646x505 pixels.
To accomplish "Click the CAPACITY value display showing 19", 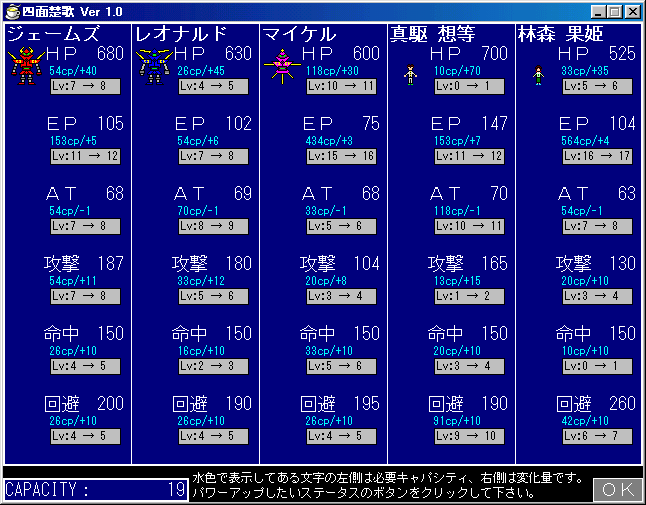I will pyautogui.click(x=95, y=490).
